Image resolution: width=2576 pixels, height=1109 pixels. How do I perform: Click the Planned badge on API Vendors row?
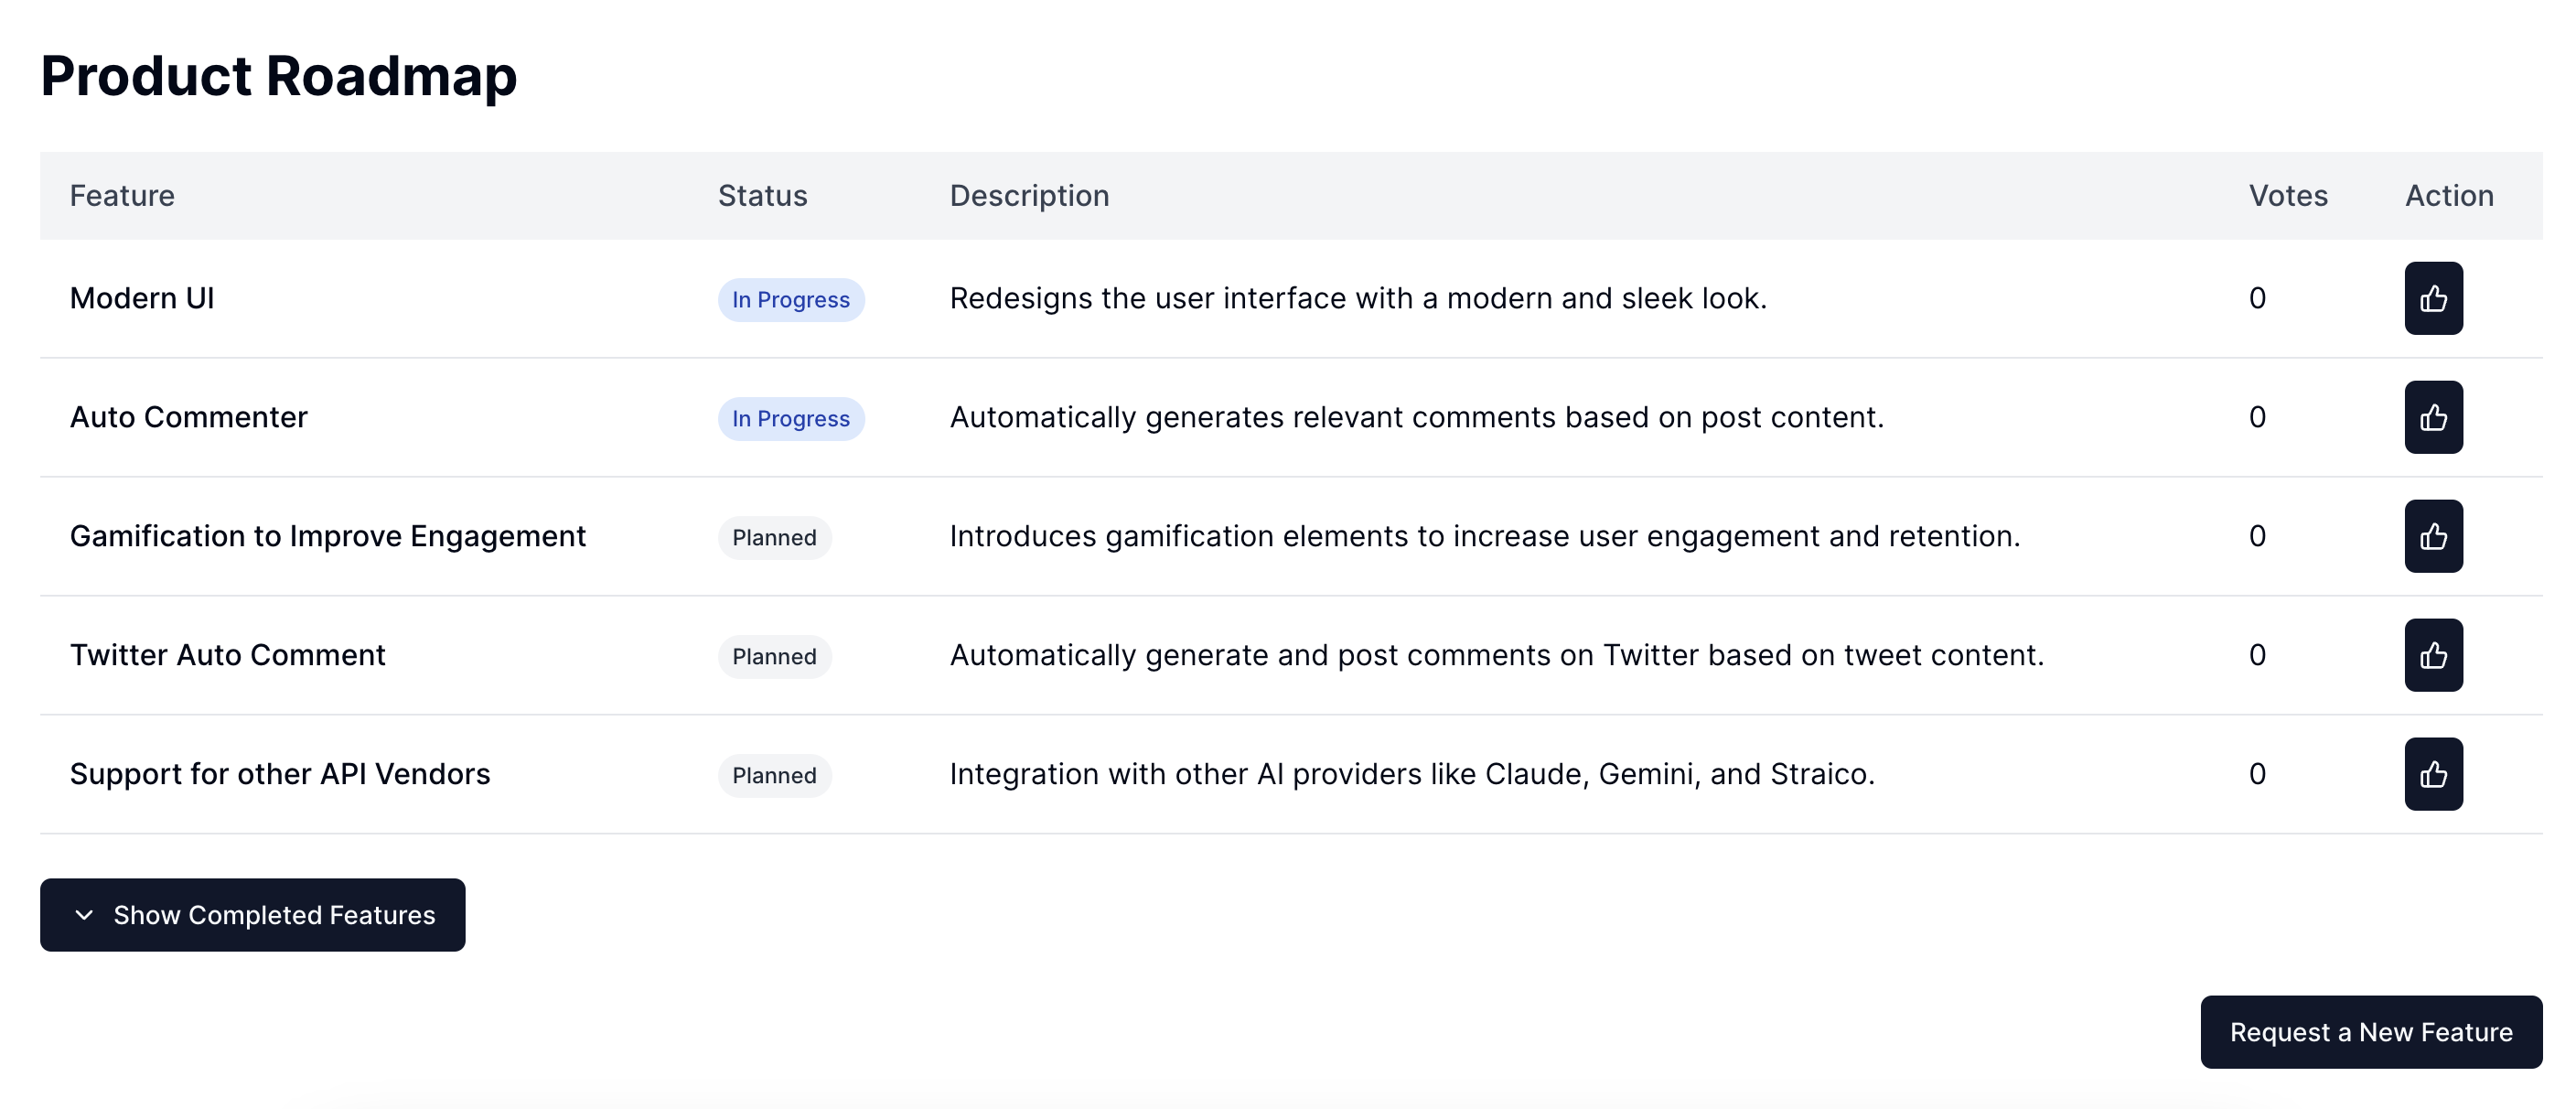[774, 775]
